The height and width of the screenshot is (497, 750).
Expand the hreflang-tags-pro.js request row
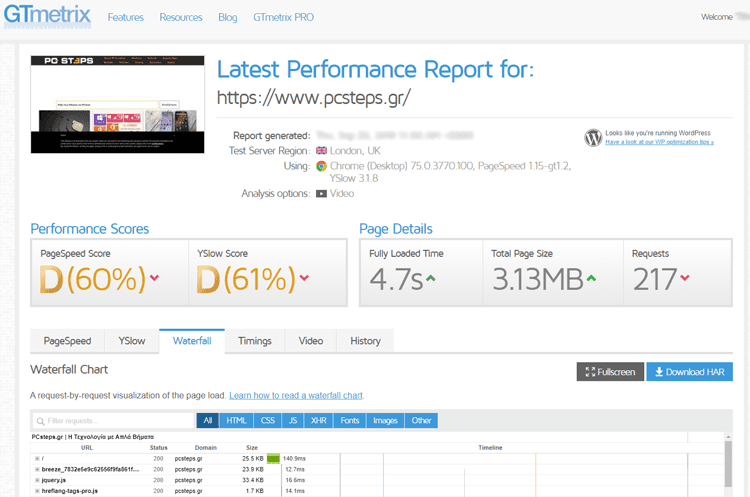point(37,491)
